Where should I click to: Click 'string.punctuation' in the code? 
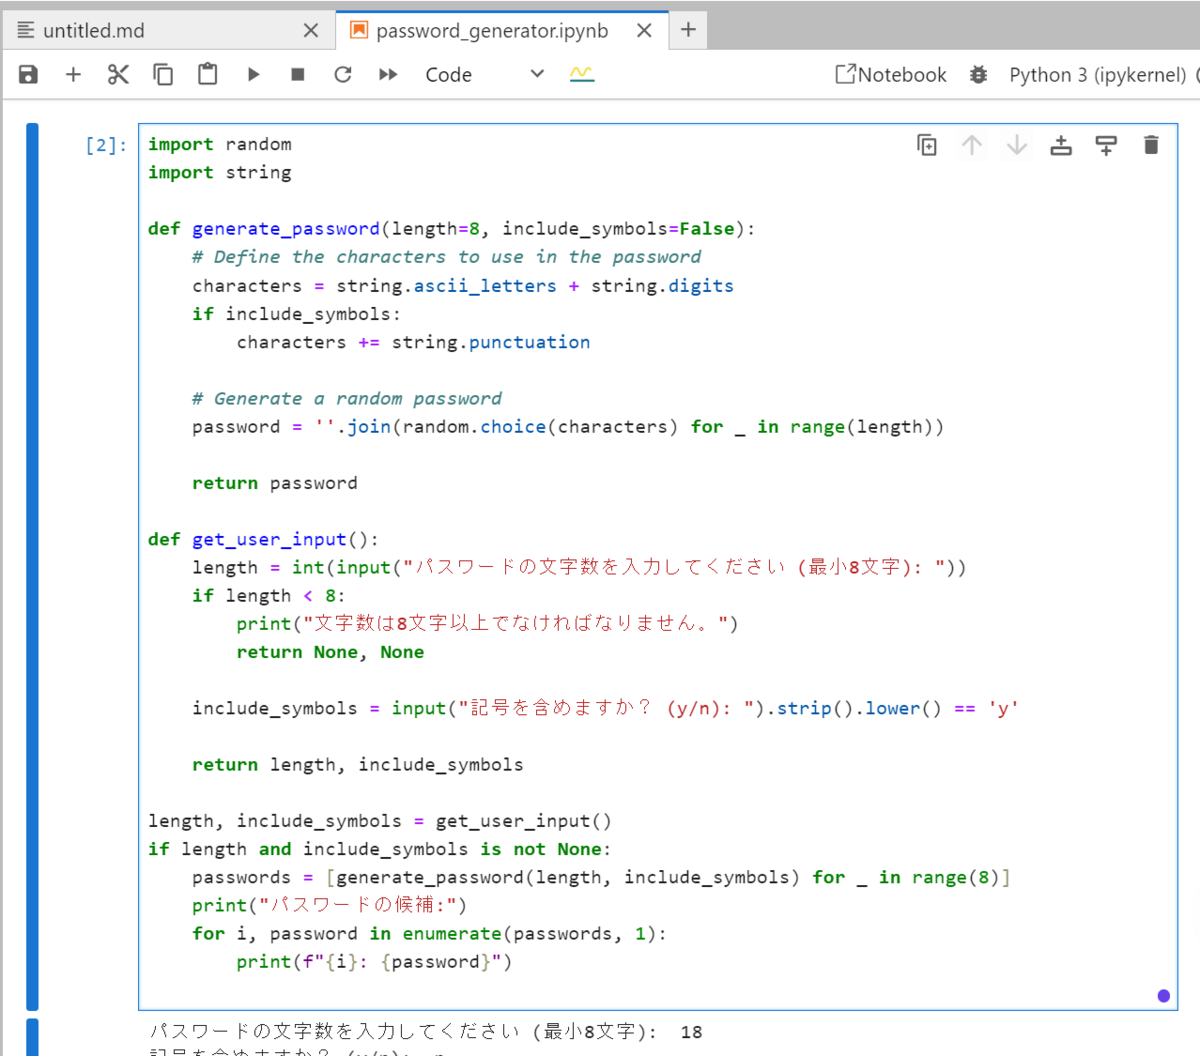[x=490, y=342]
